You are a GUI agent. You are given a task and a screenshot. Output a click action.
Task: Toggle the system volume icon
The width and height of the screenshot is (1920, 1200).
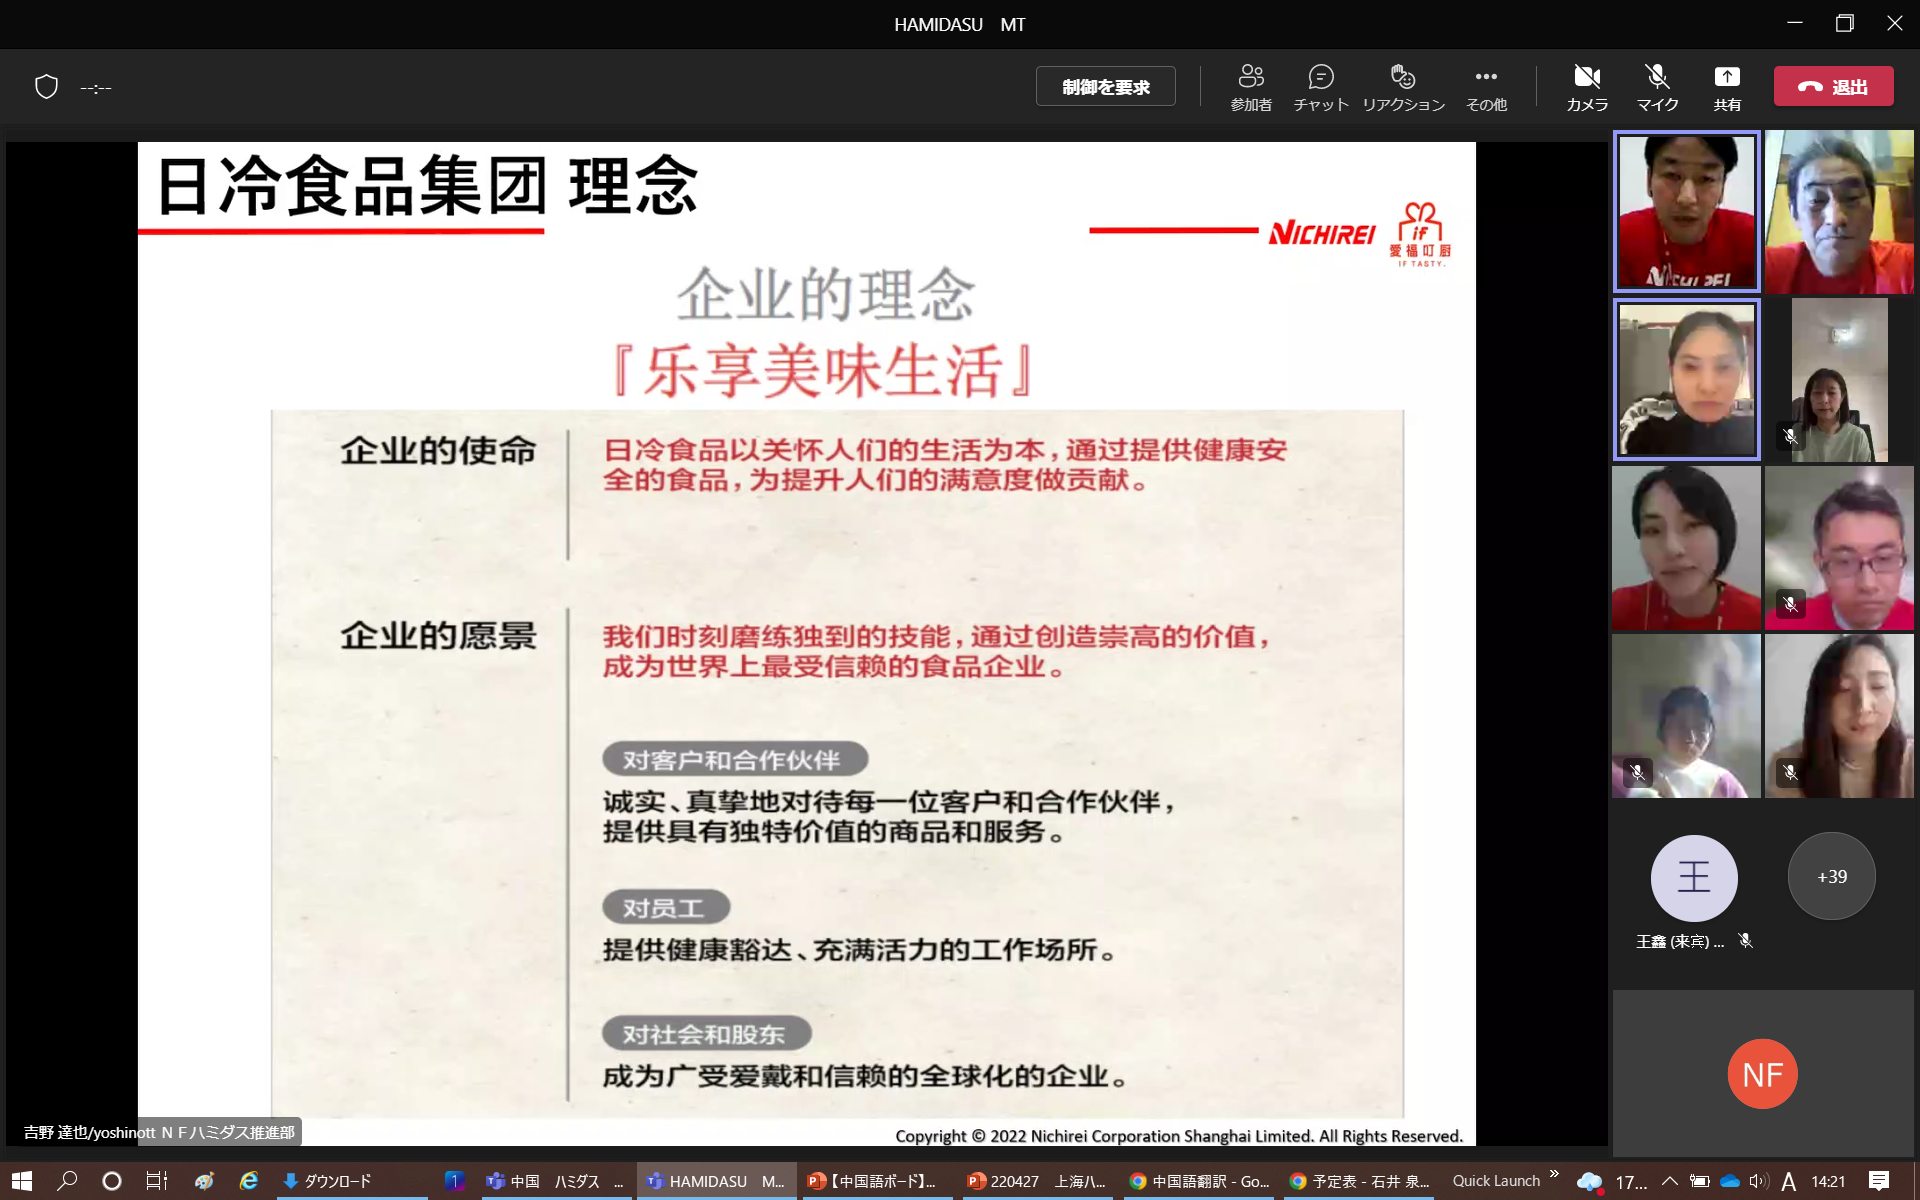point(1759,1181)
